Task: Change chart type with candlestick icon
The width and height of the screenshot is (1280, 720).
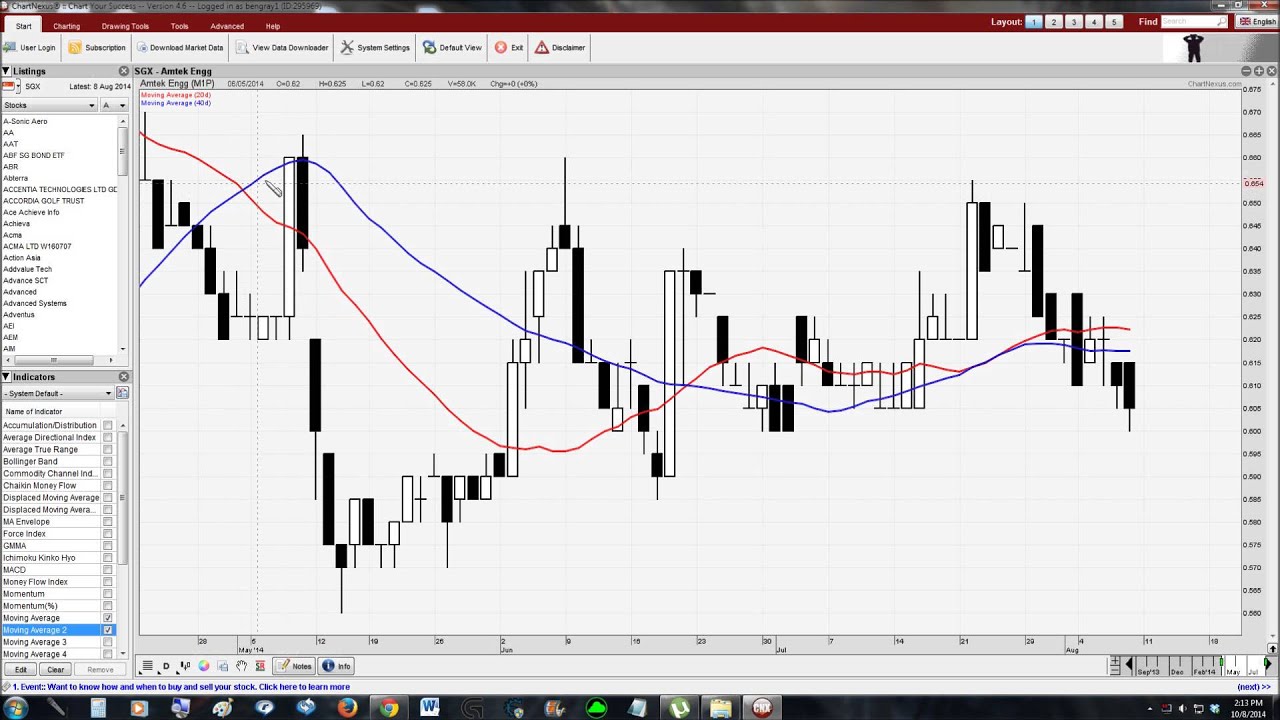Action: [185, 666]
